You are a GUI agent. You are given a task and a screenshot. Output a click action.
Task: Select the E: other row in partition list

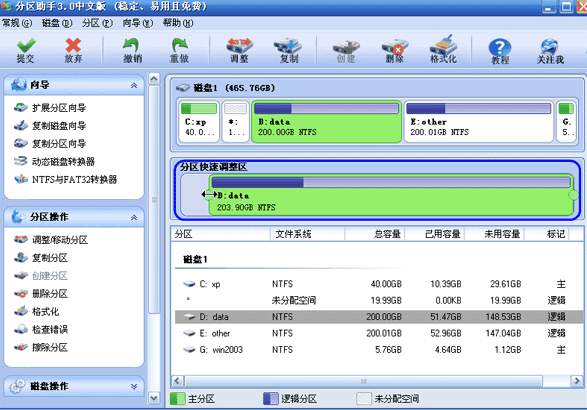pos(379,333)
